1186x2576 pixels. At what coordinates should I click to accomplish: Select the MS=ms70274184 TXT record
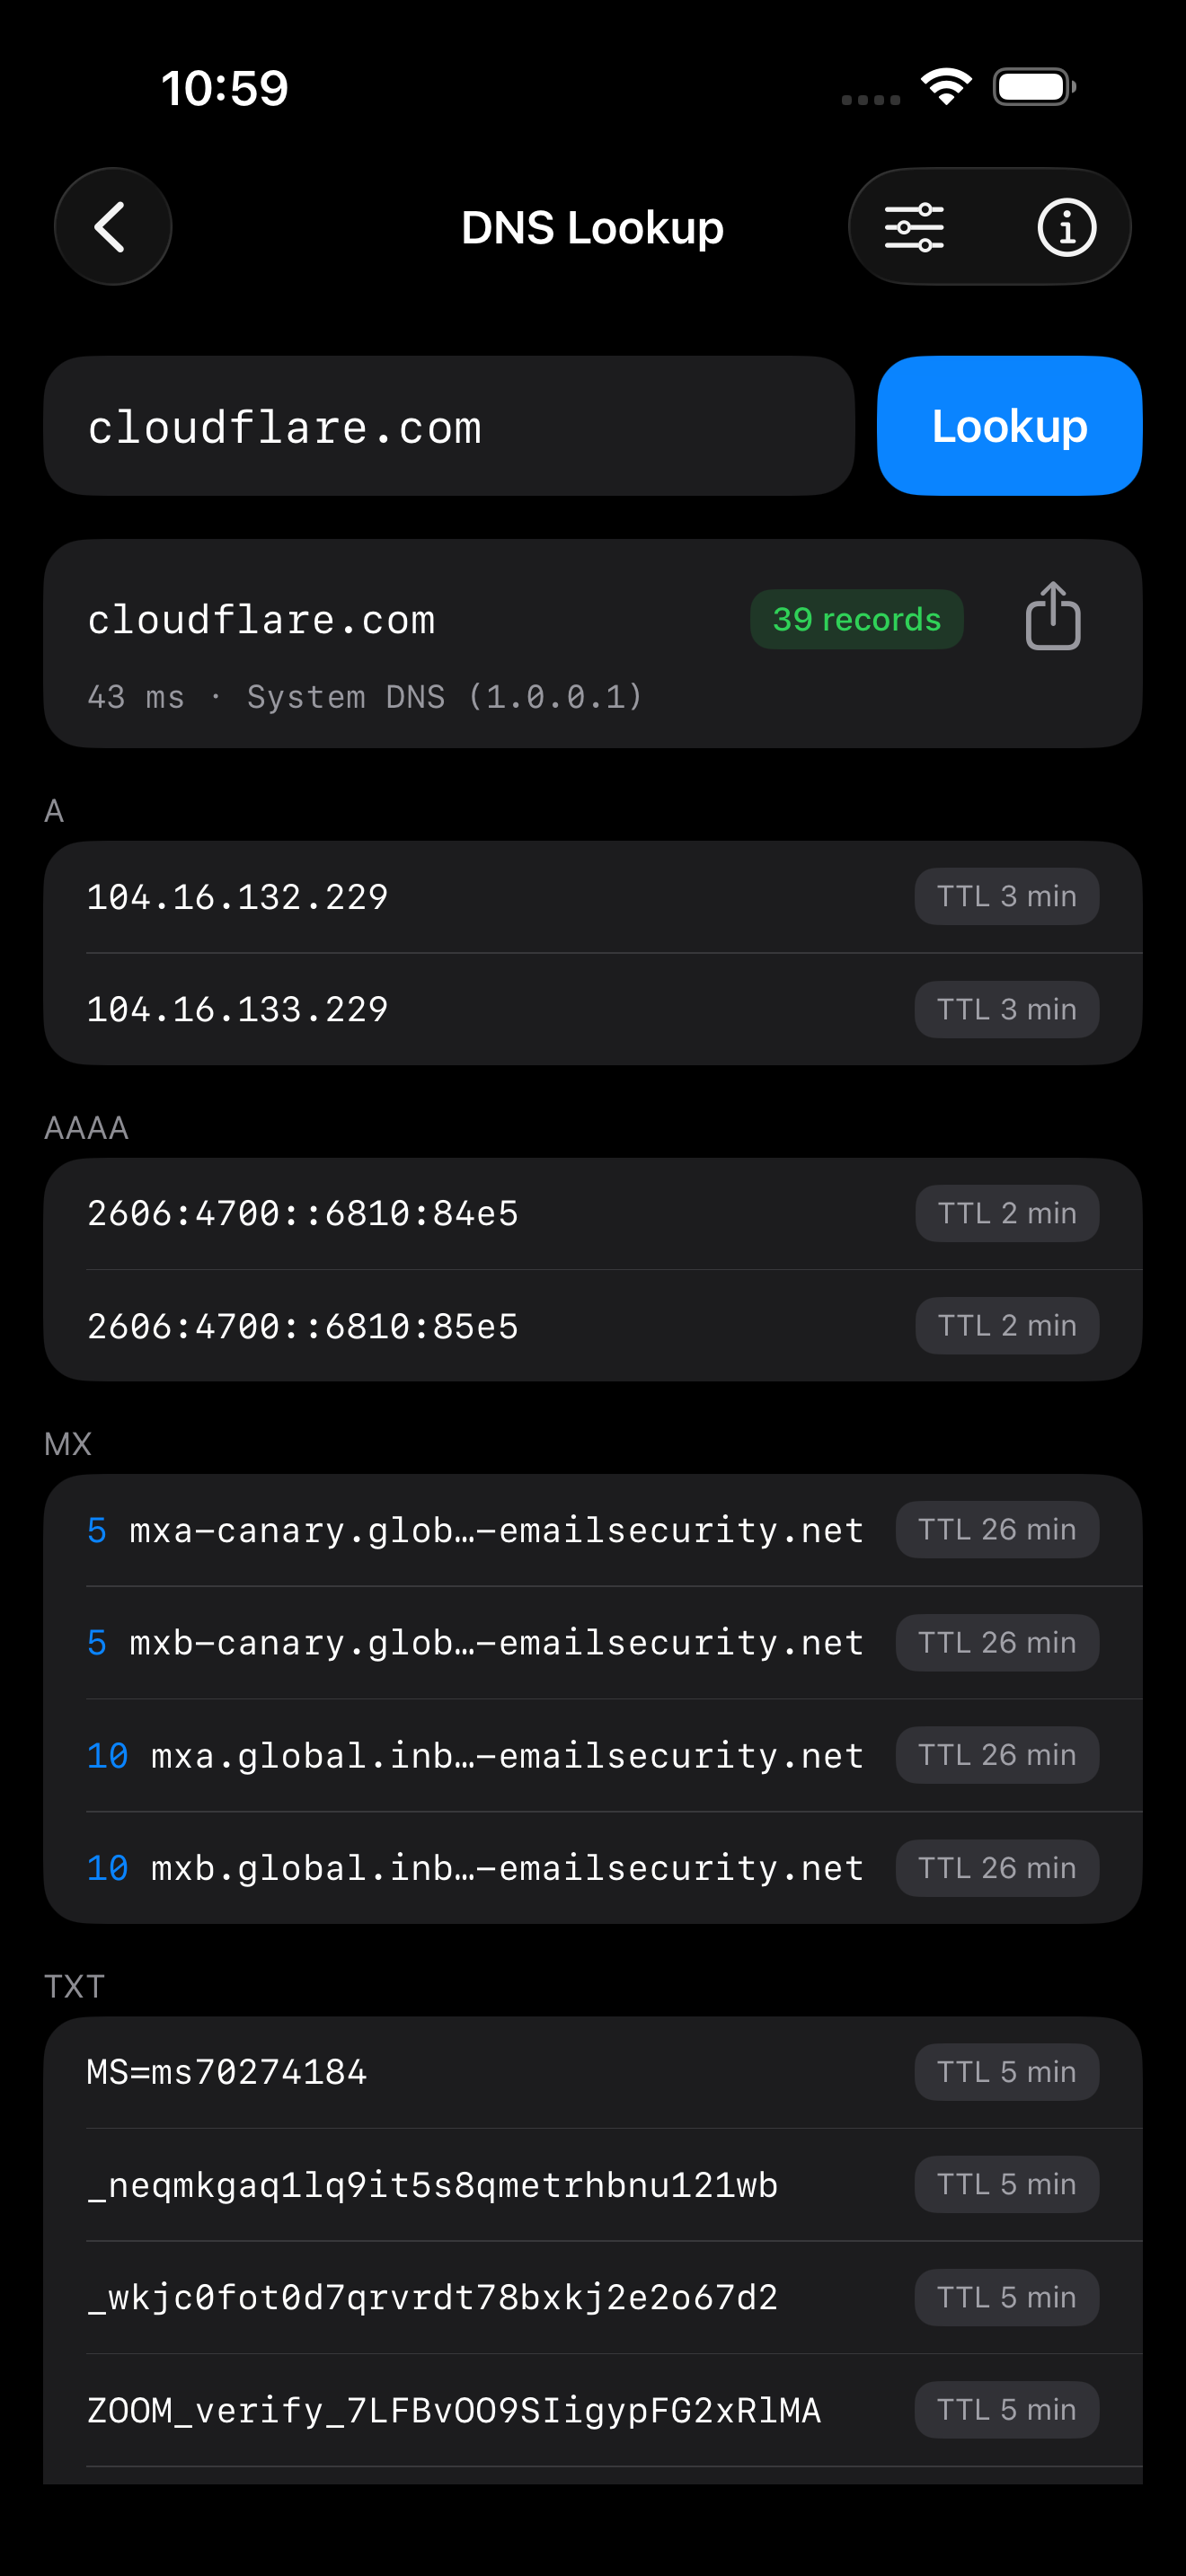pyautogui.click(x=593, y=2073)
